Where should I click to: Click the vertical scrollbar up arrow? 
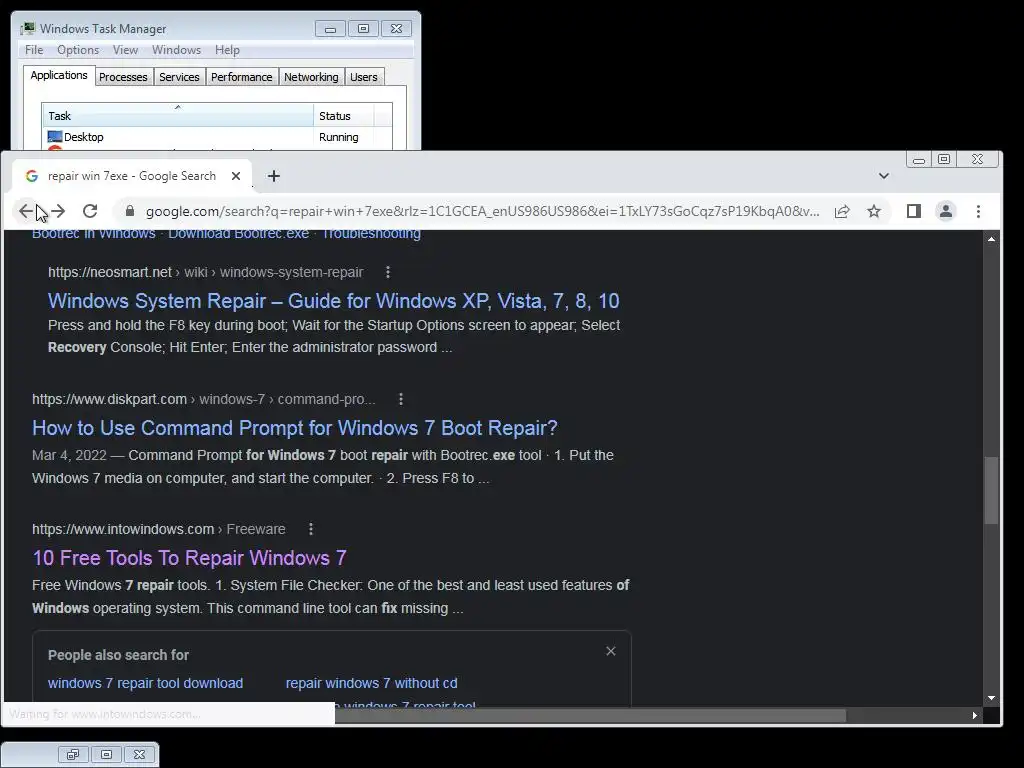[x=991, y=239]
